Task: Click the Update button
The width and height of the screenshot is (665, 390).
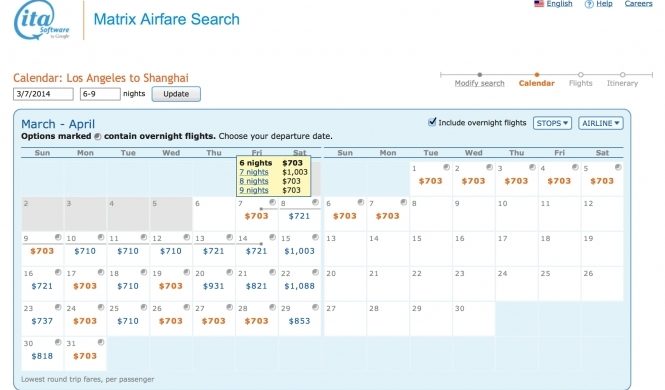Action: click(x=176, y=94)
